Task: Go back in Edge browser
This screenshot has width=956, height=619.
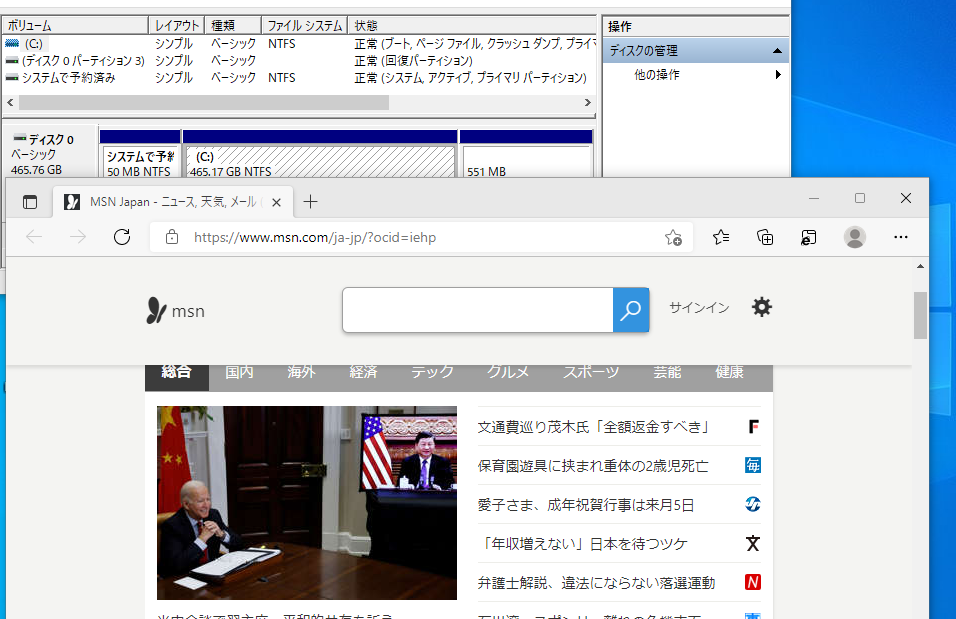Action: 34,237
